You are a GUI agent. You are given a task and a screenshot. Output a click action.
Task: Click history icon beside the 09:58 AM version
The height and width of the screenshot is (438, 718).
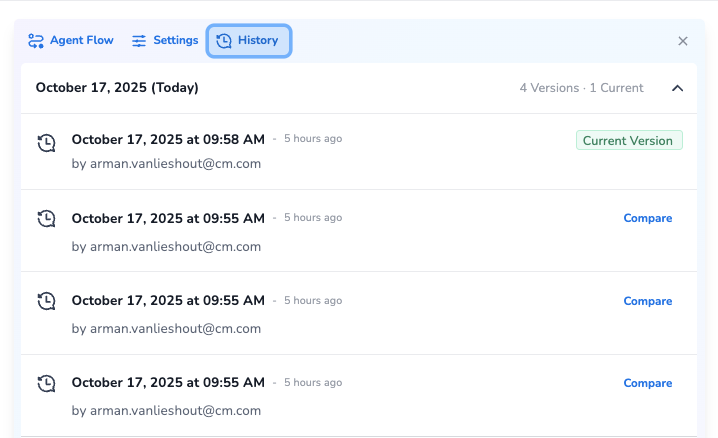[46, 142]
